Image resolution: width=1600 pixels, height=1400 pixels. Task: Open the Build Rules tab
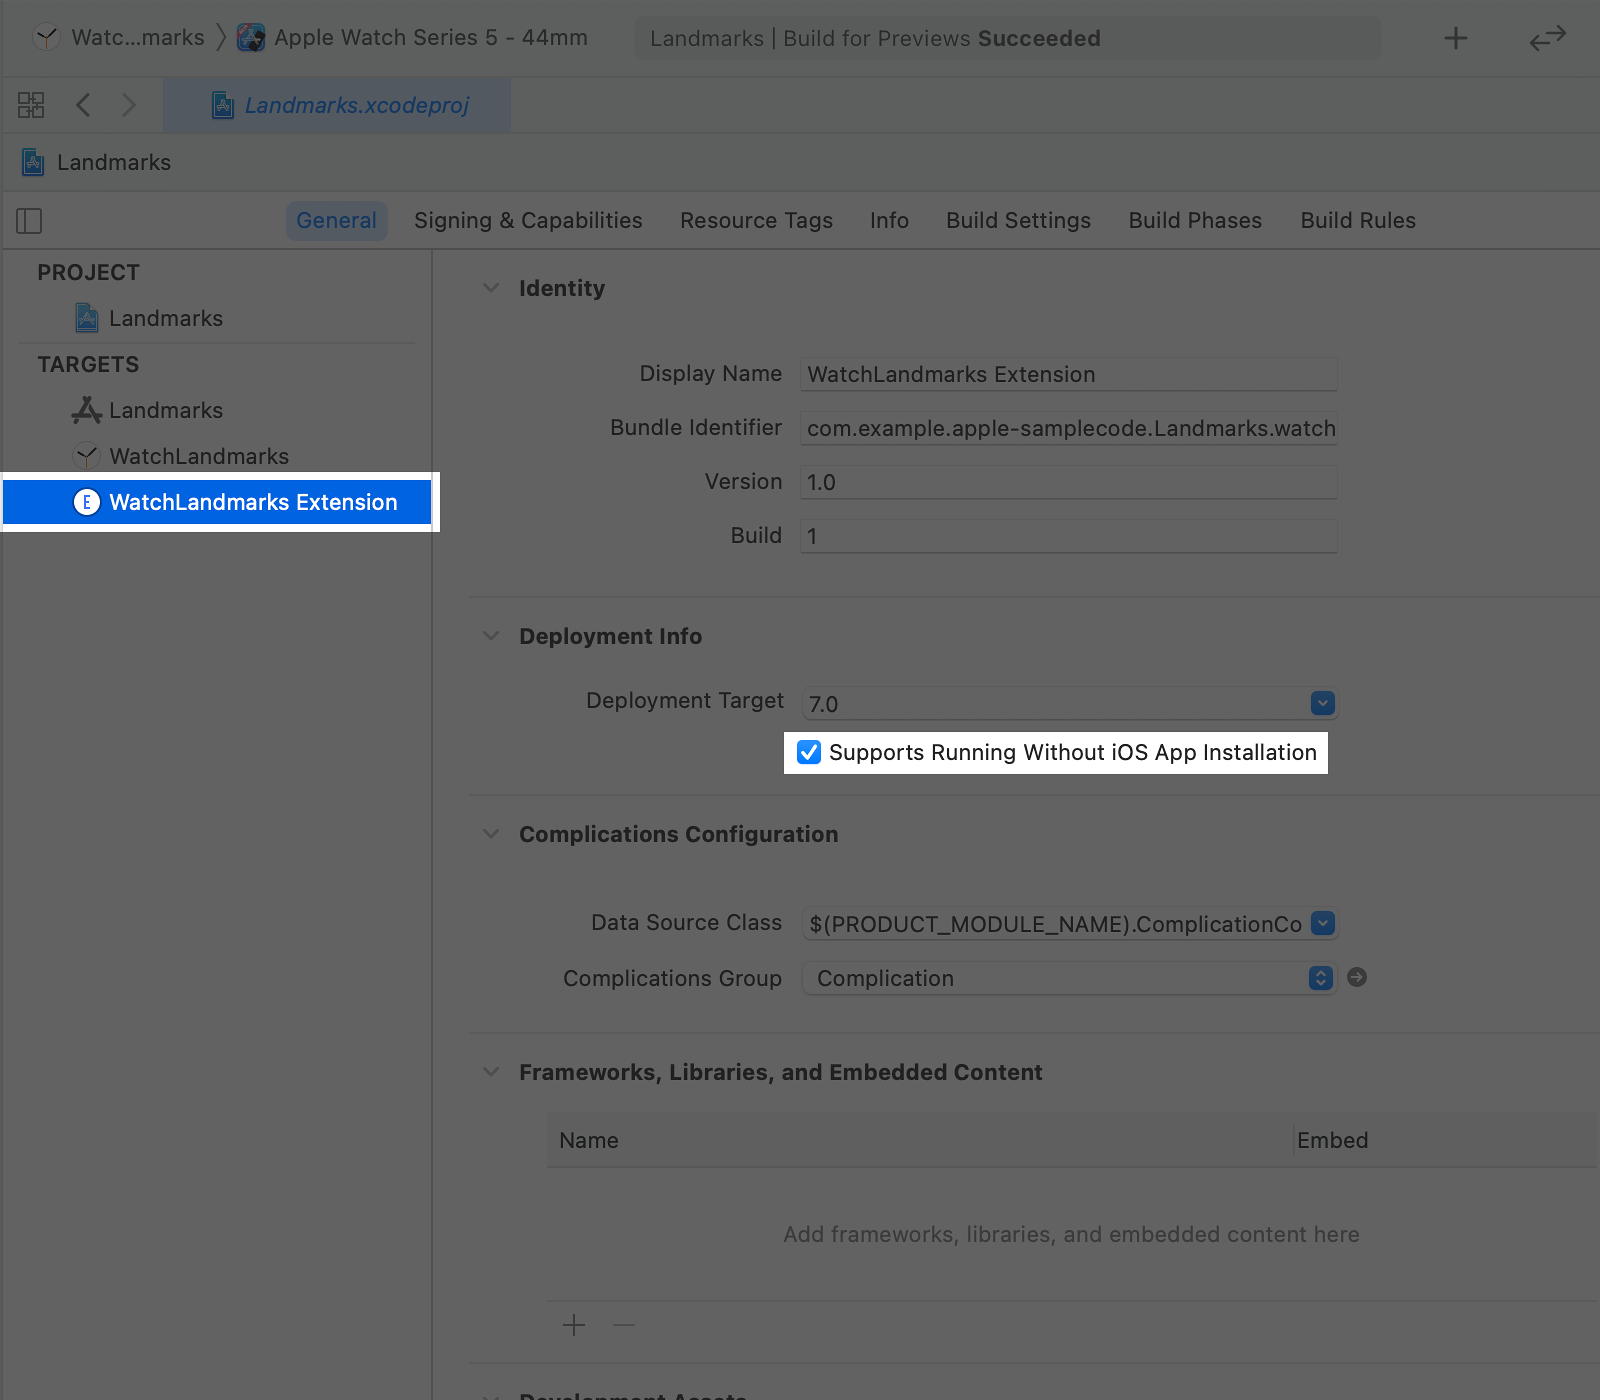pos(1358,221)
